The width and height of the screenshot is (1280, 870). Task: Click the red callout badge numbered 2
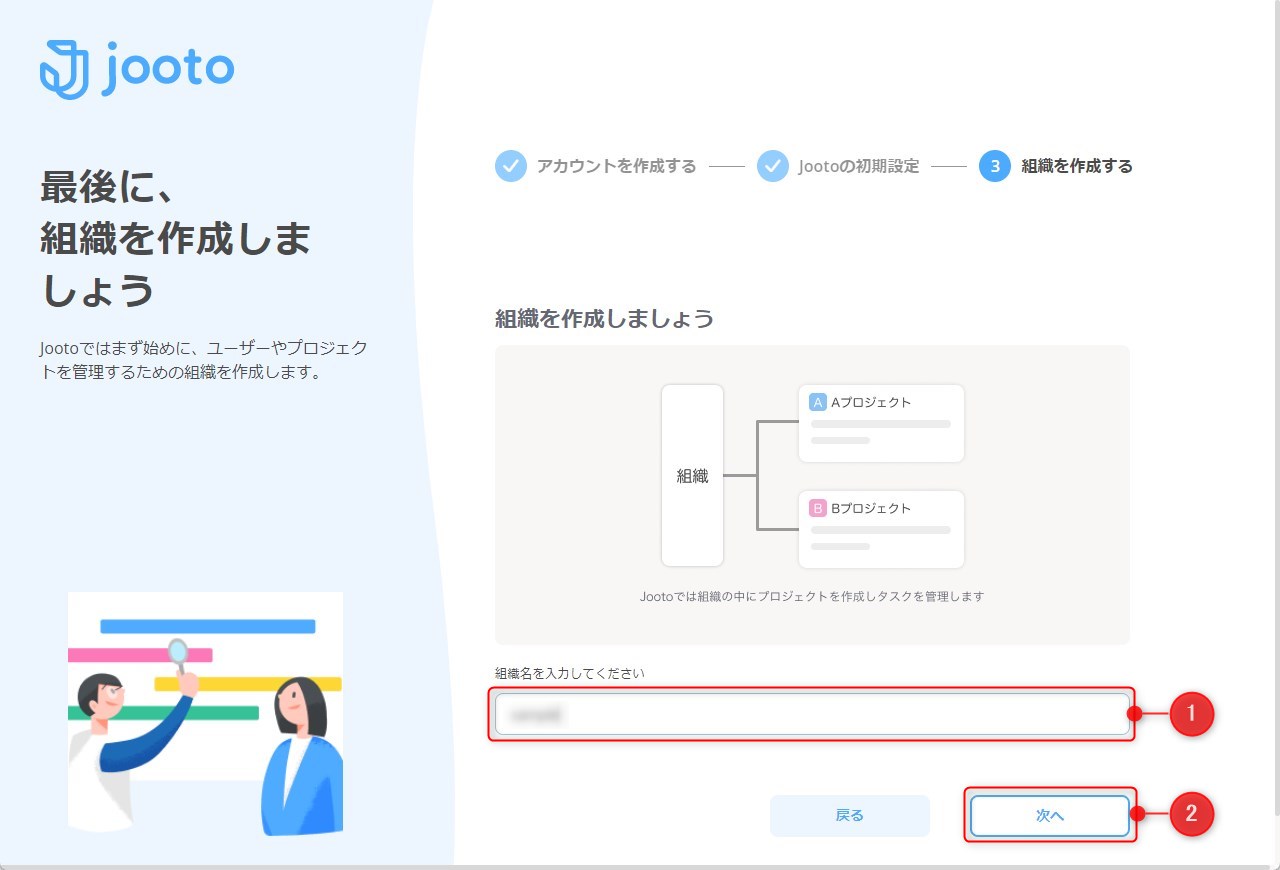(x=1190, y=815)
